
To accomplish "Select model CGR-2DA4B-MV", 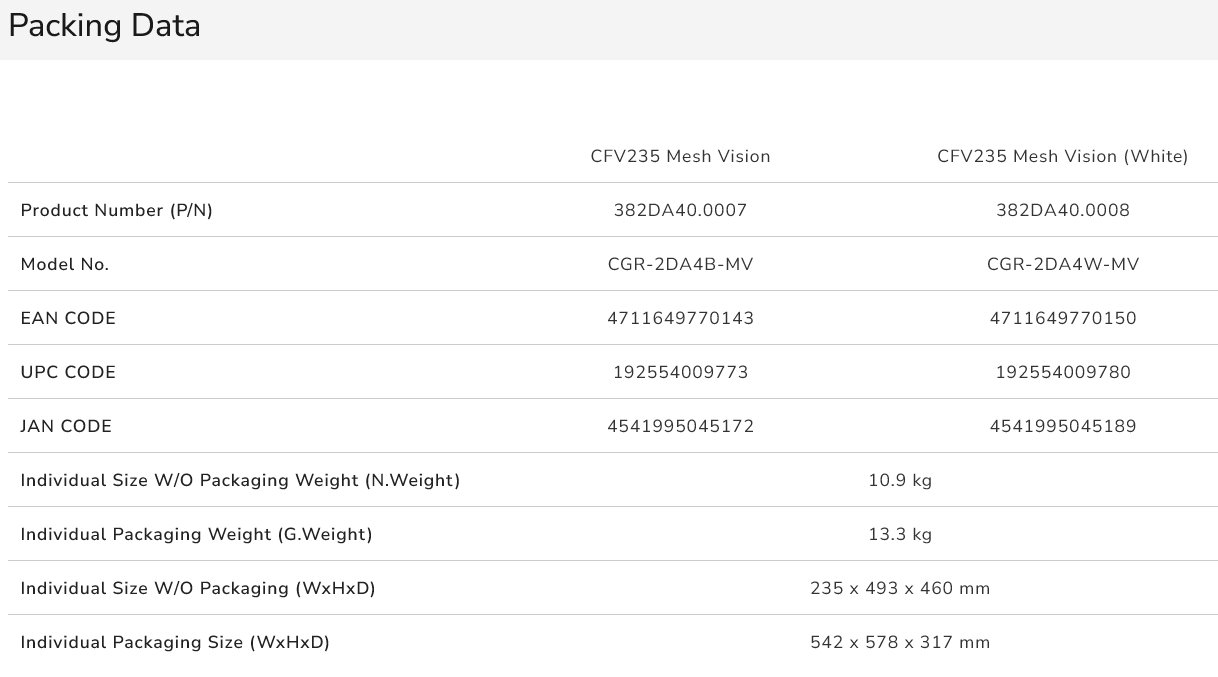I will click(680, 264).
